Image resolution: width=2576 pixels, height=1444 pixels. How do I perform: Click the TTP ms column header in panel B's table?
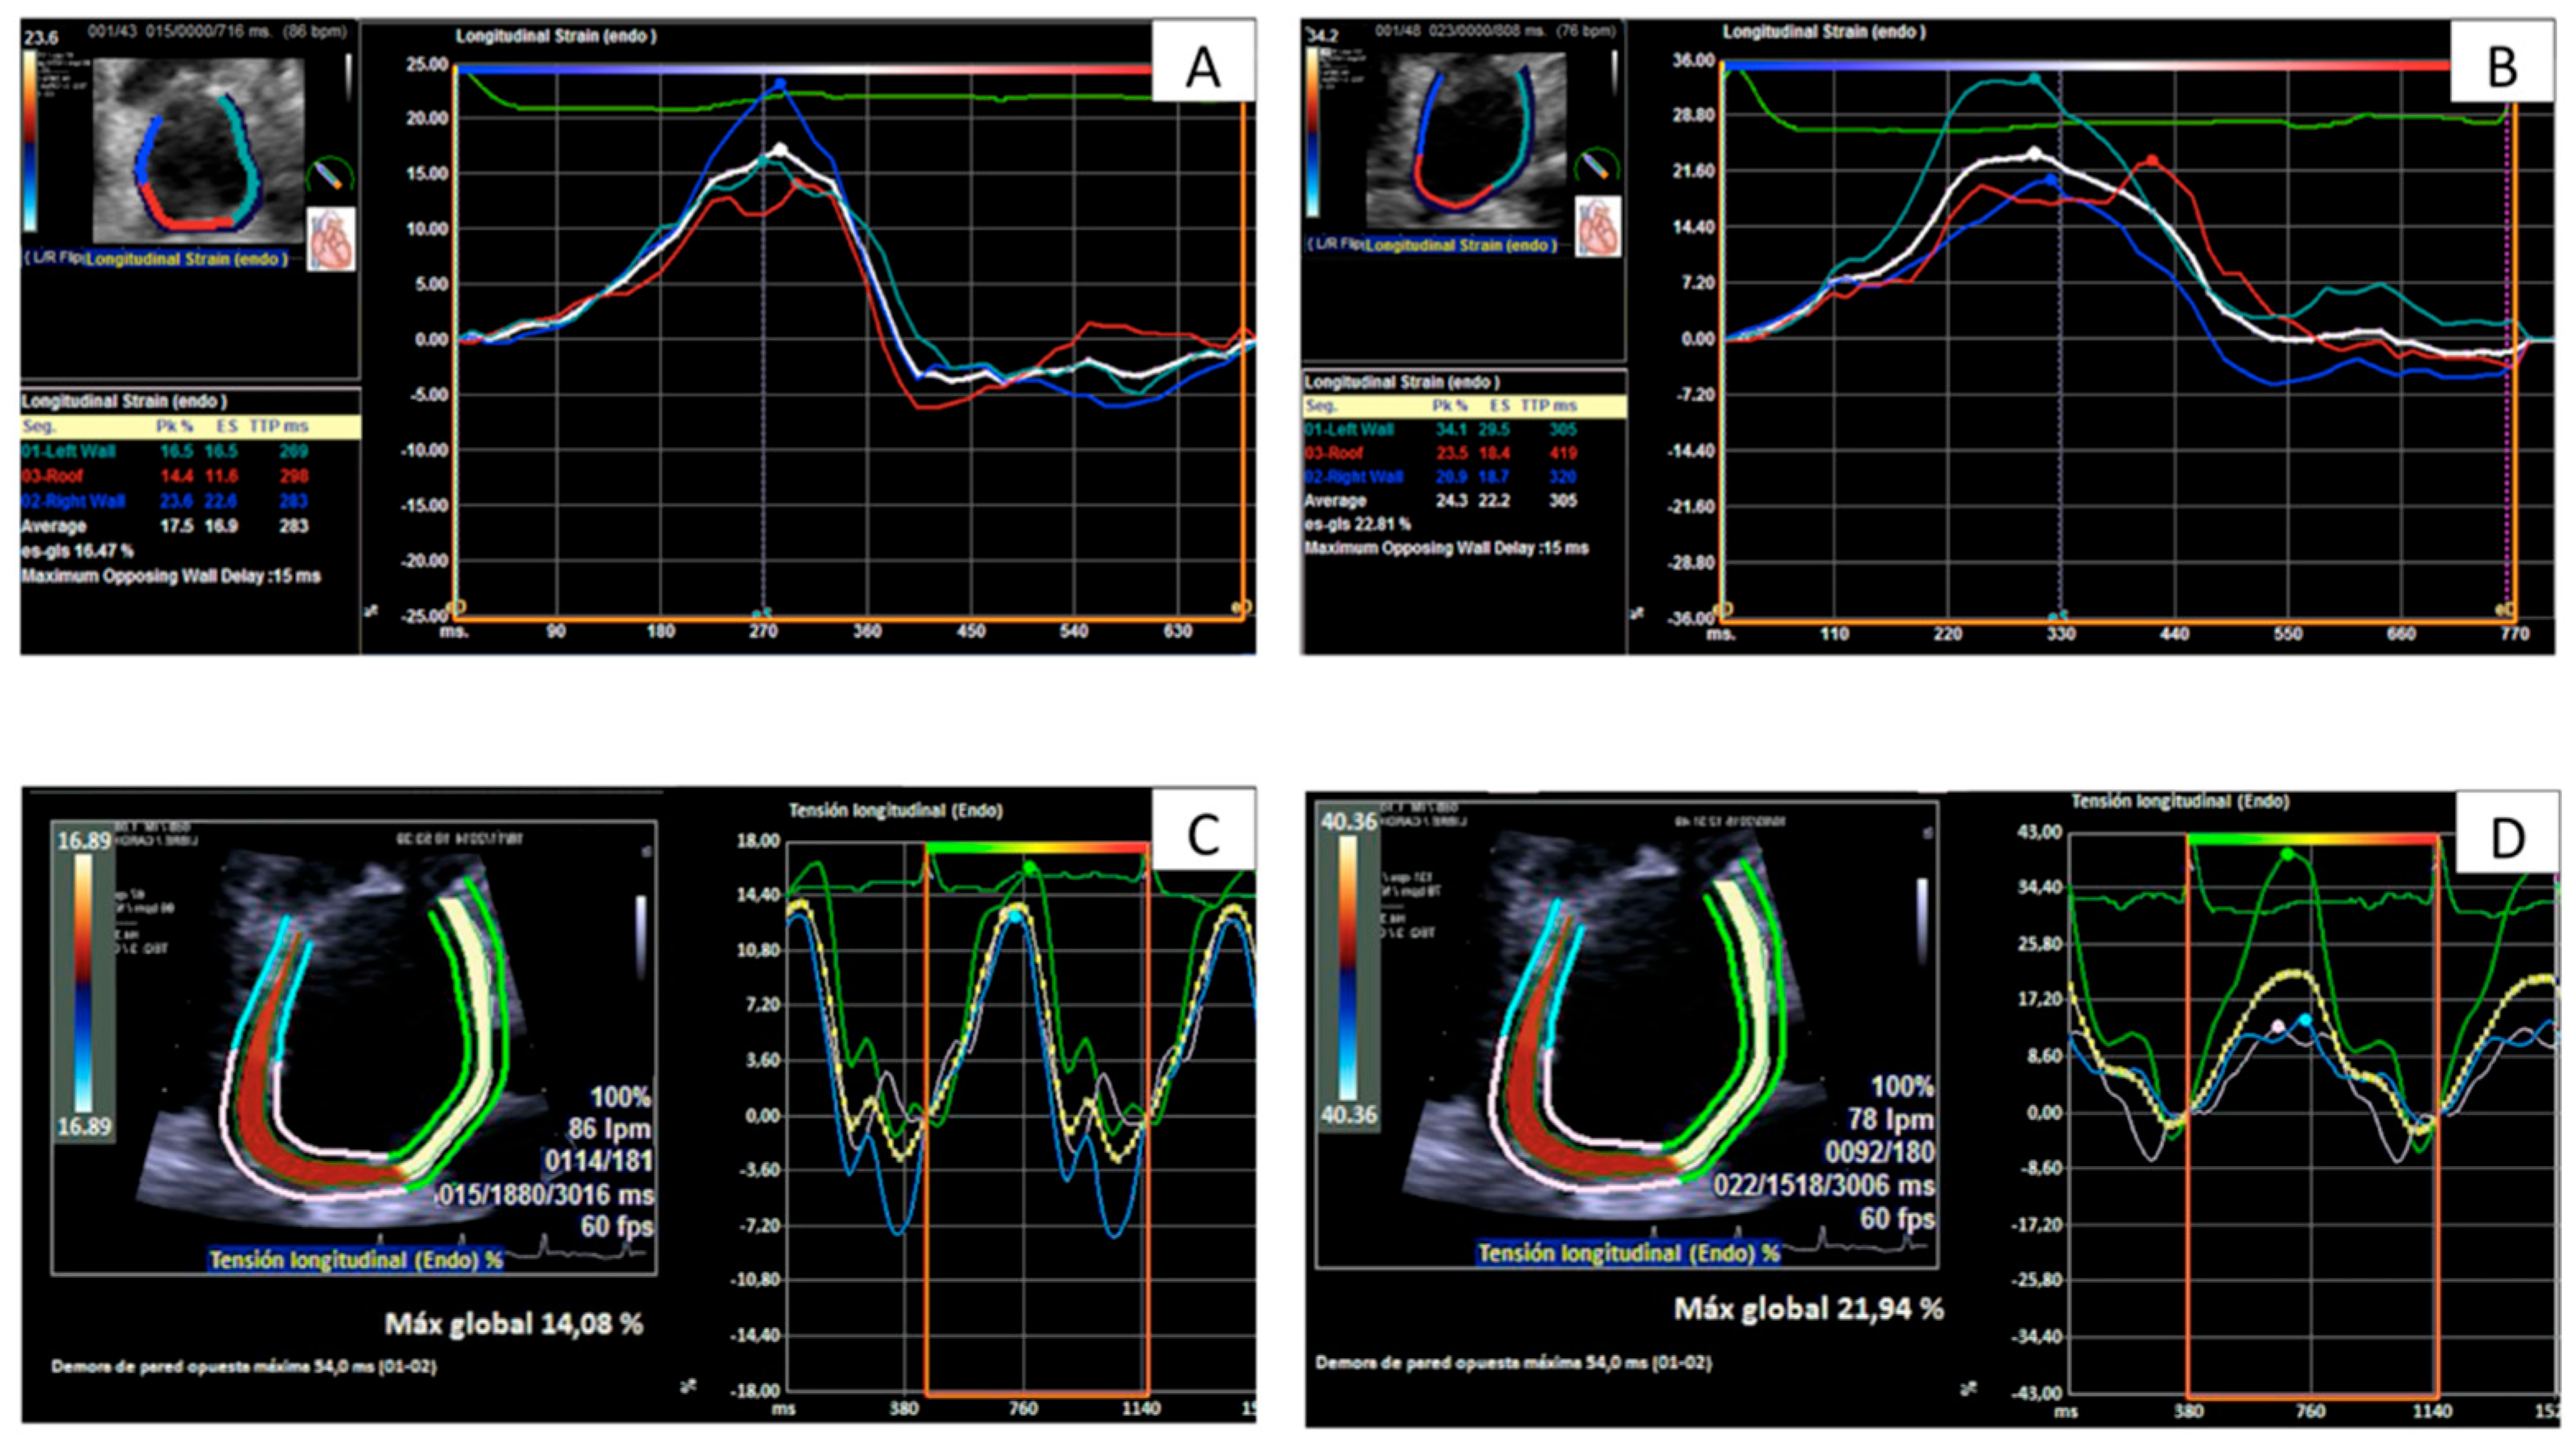[x=1547, y=406]
